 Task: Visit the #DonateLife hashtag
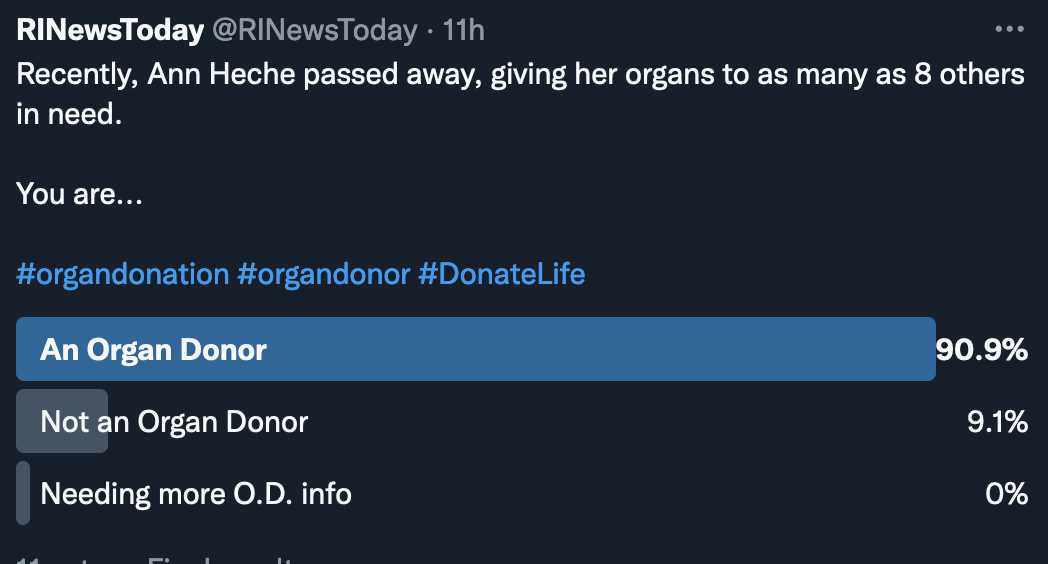click(501, 274)
